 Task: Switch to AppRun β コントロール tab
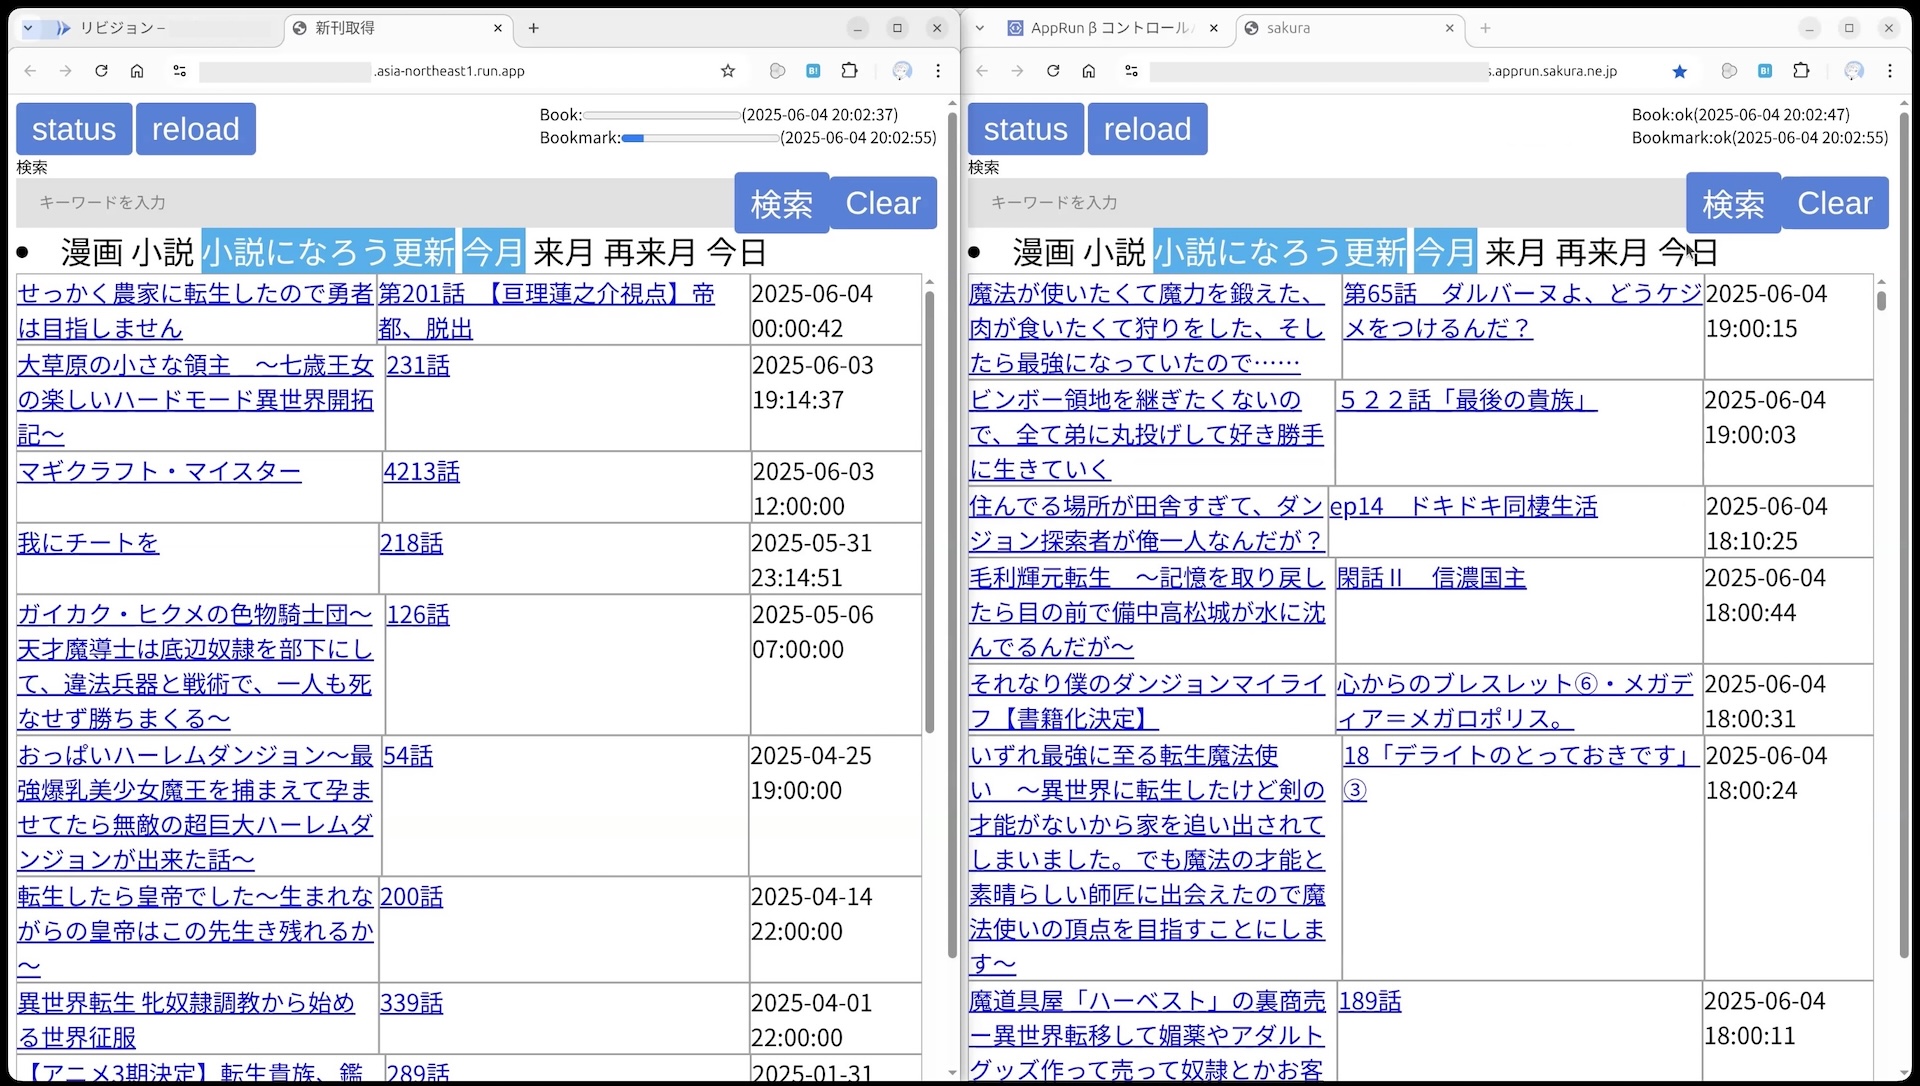pos(1112,28)
